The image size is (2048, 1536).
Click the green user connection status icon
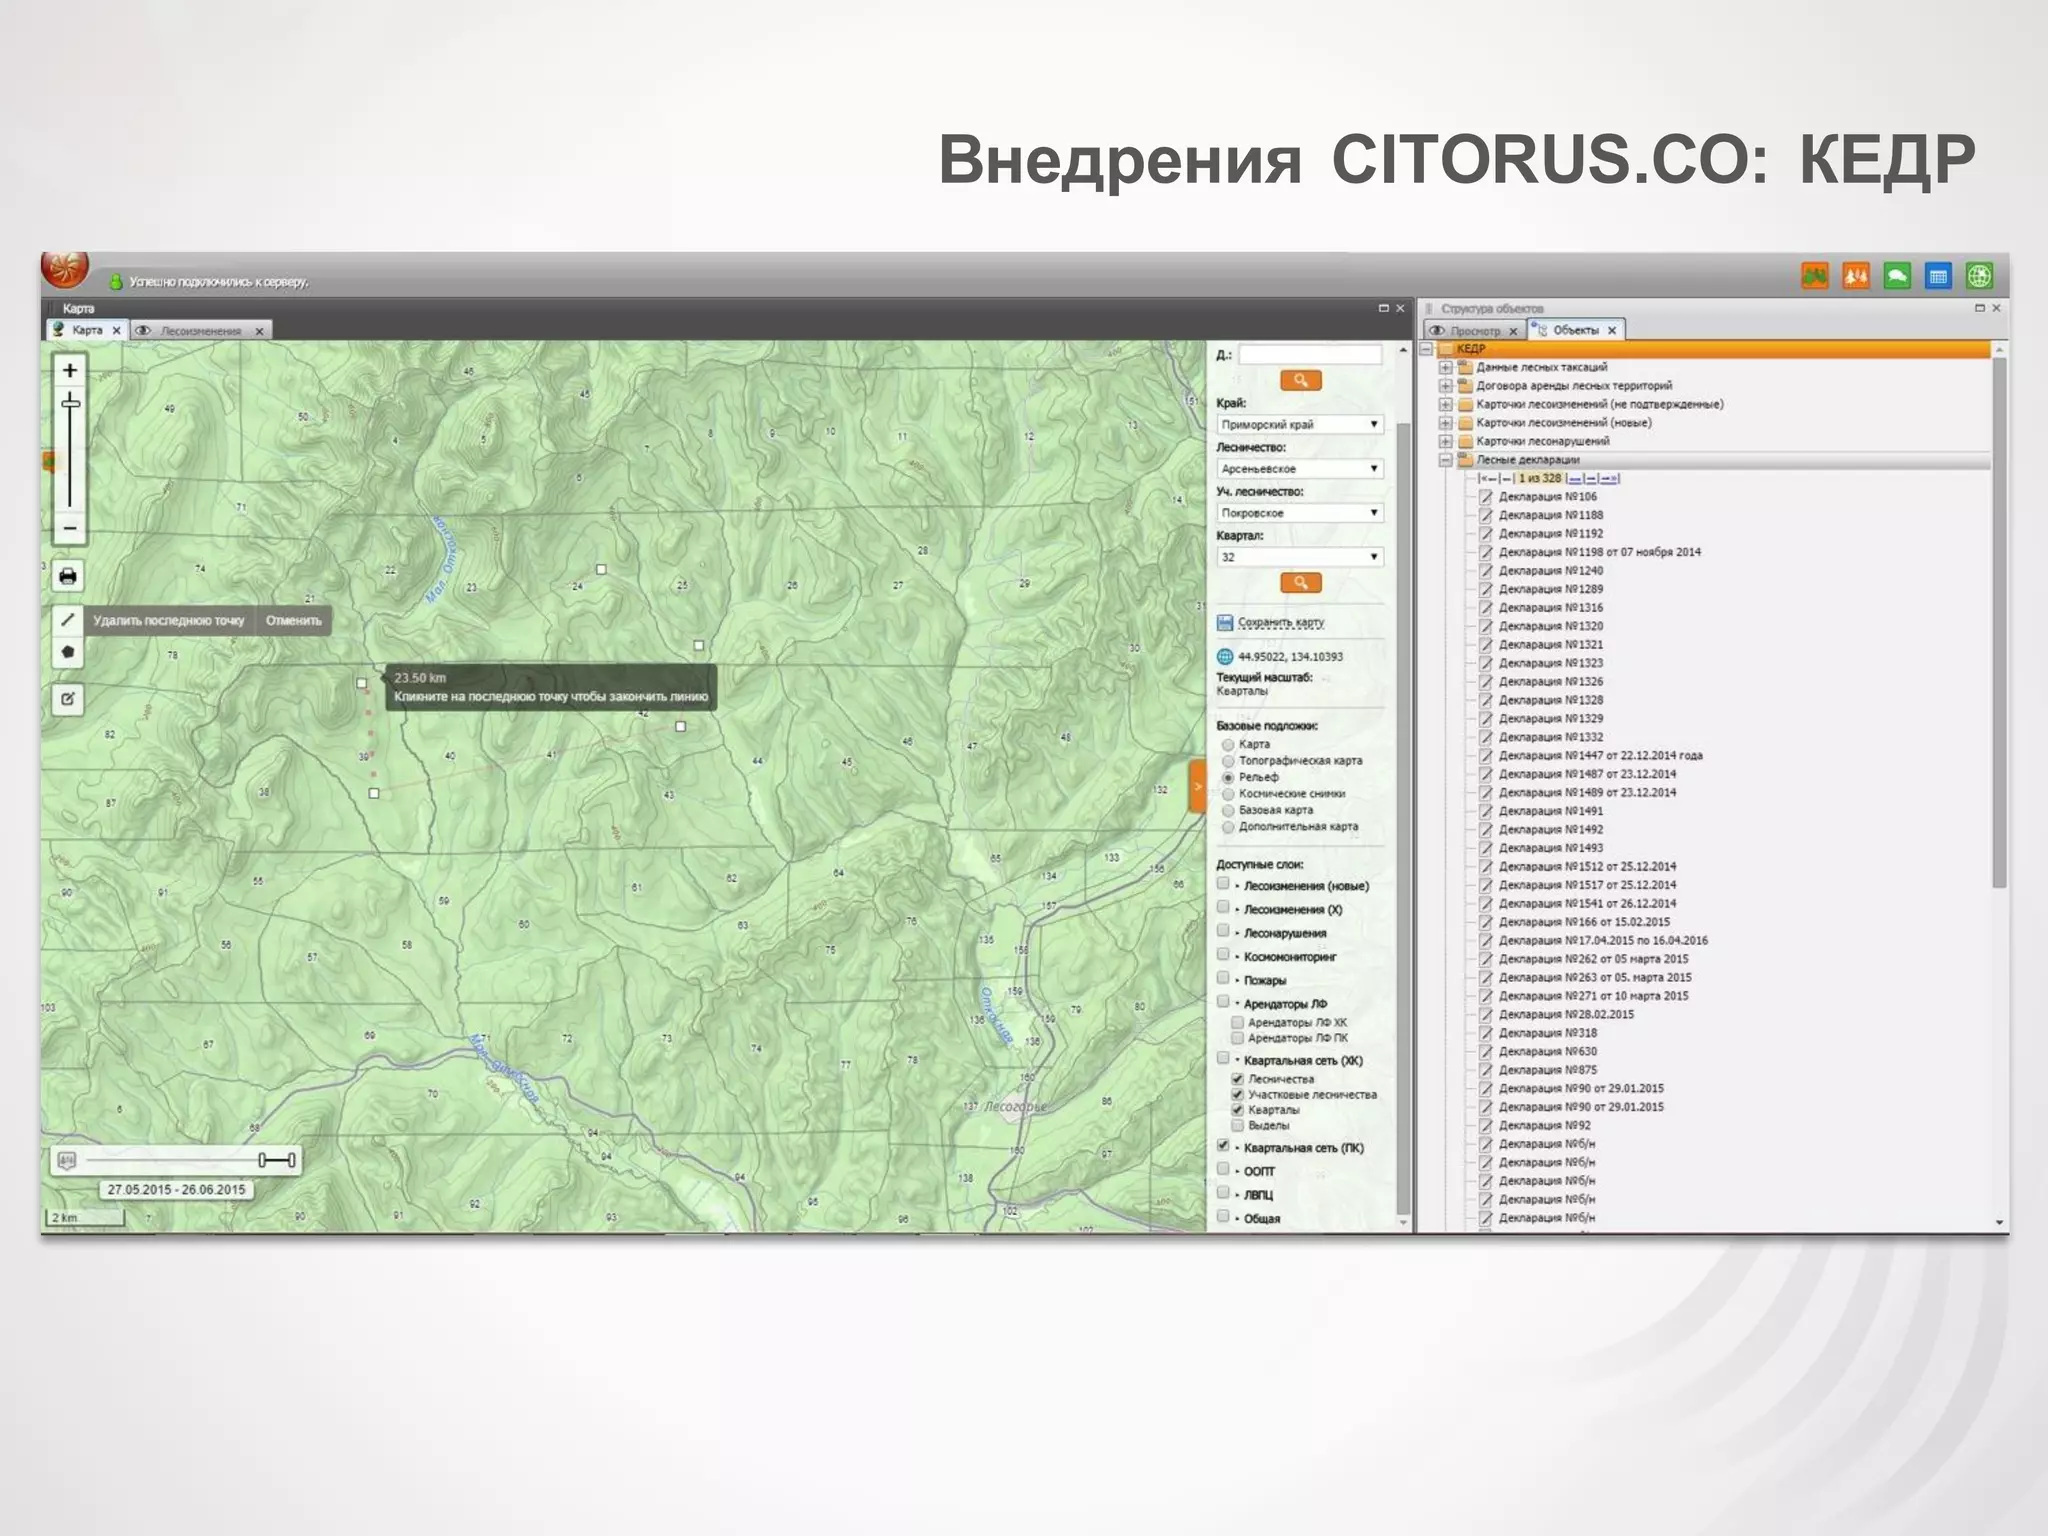(x=115, y=282)
